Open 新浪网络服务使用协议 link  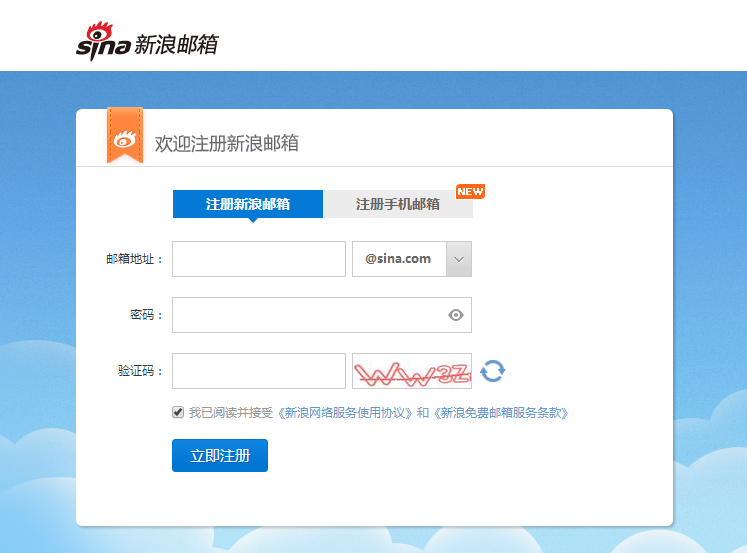click(x=345, y=412)
